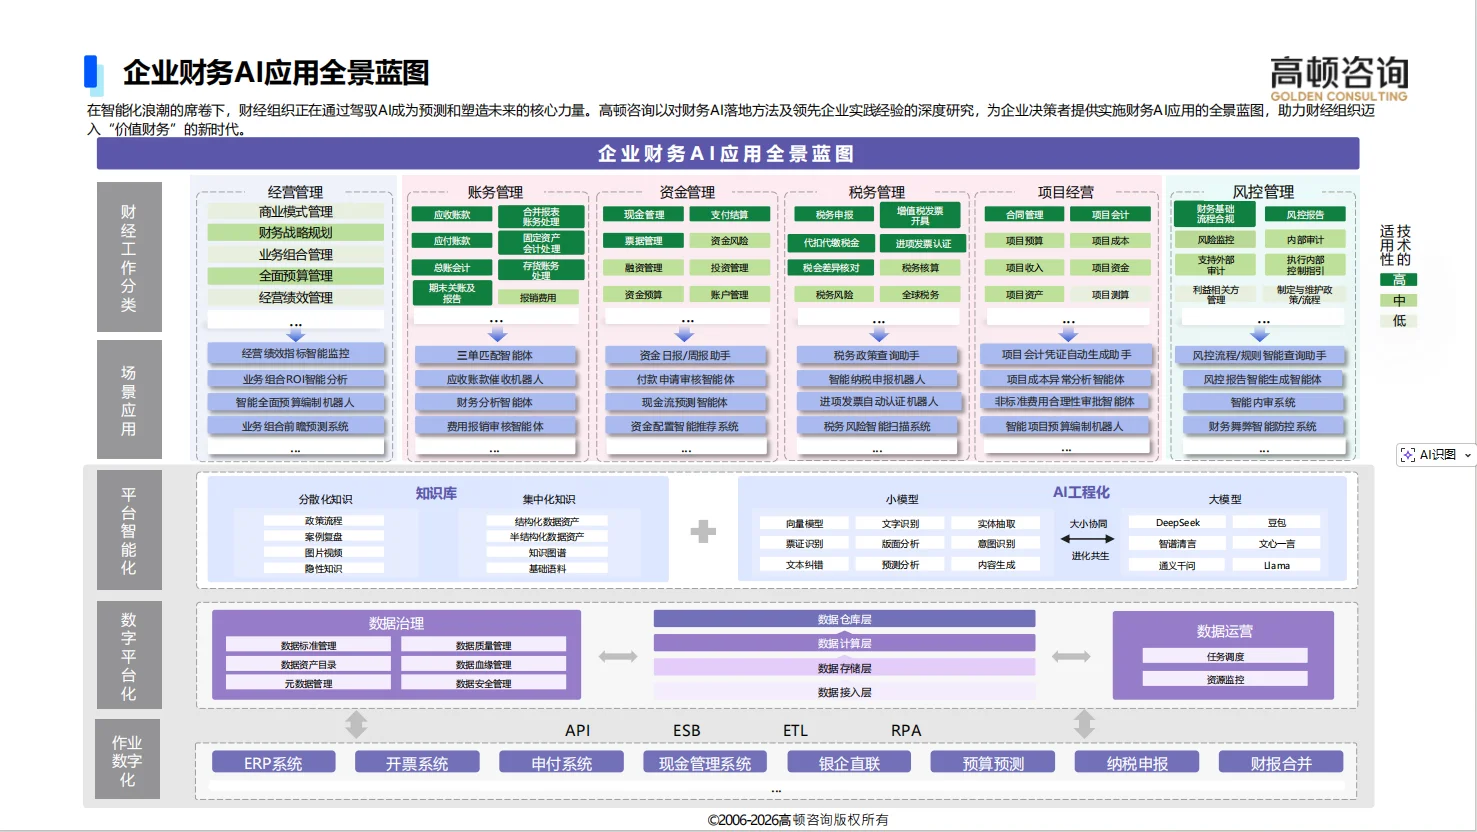1477x832 pixels.
Task: Click the 现金管理 box in 资金管理
Action: (644, 213)
